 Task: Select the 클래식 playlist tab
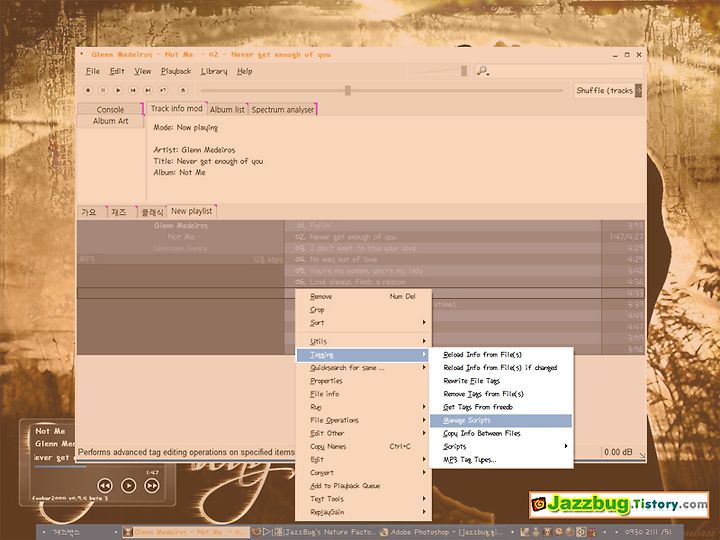152,212
